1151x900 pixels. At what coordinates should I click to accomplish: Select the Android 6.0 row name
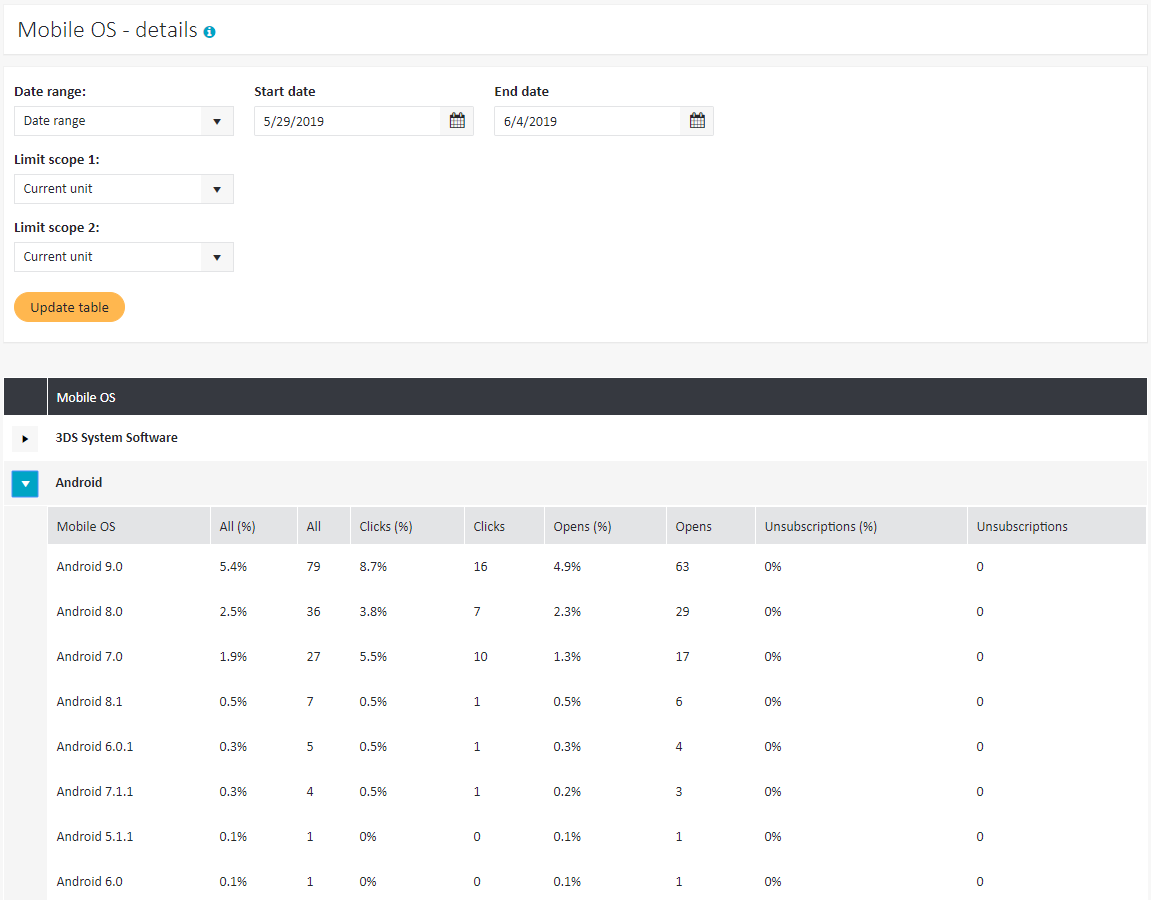90,882
